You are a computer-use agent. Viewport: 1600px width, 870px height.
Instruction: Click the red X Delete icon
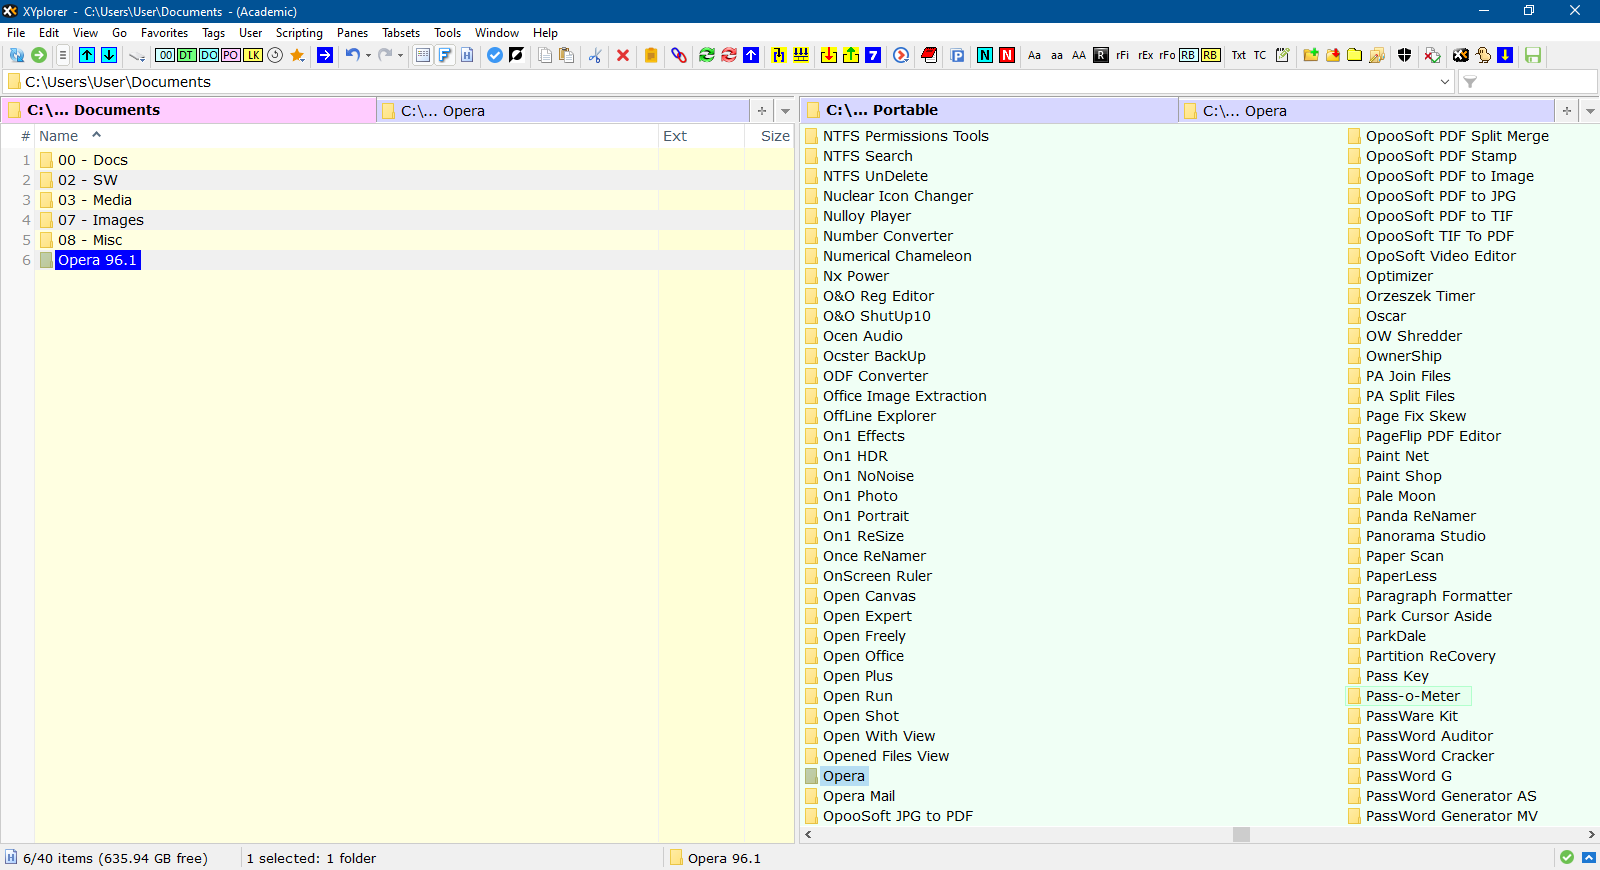(x=623, y=55)
